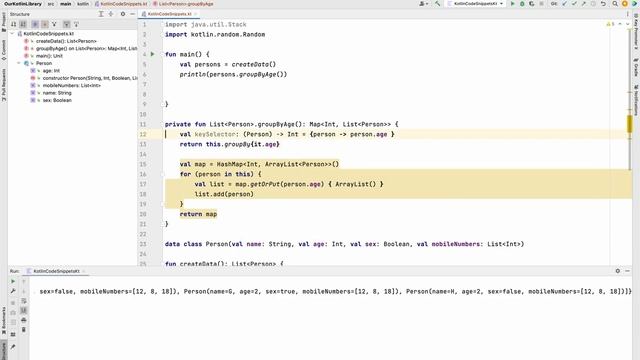Click the orange IDE updates icon
Image resolution: width=640 pixels, height=360 pixels.
pos(624,4)
